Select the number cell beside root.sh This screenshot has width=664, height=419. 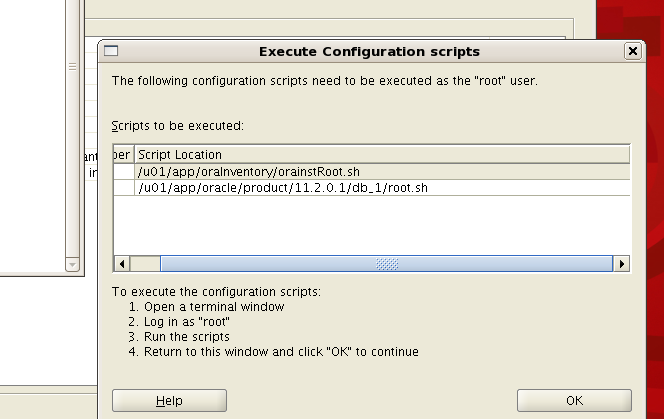coord(124,188)
